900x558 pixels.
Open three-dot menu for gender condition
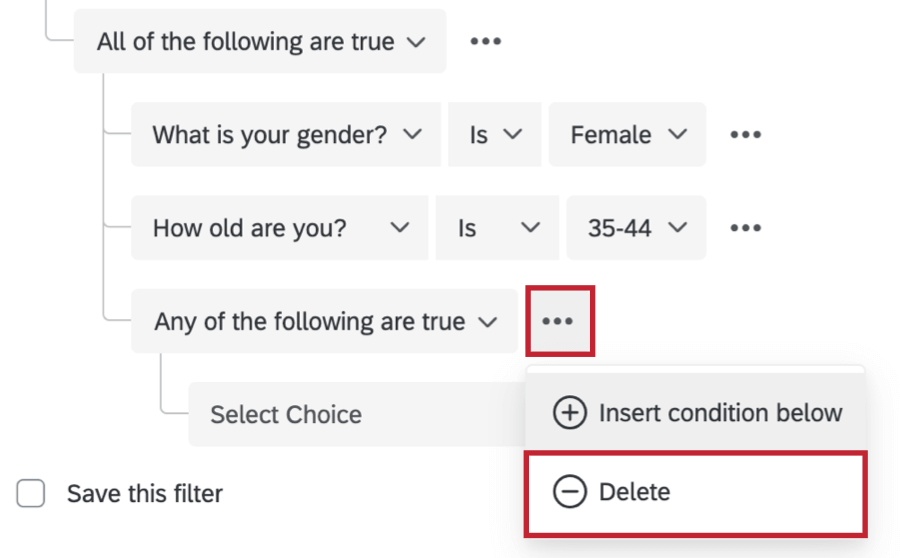click(745, 135)
